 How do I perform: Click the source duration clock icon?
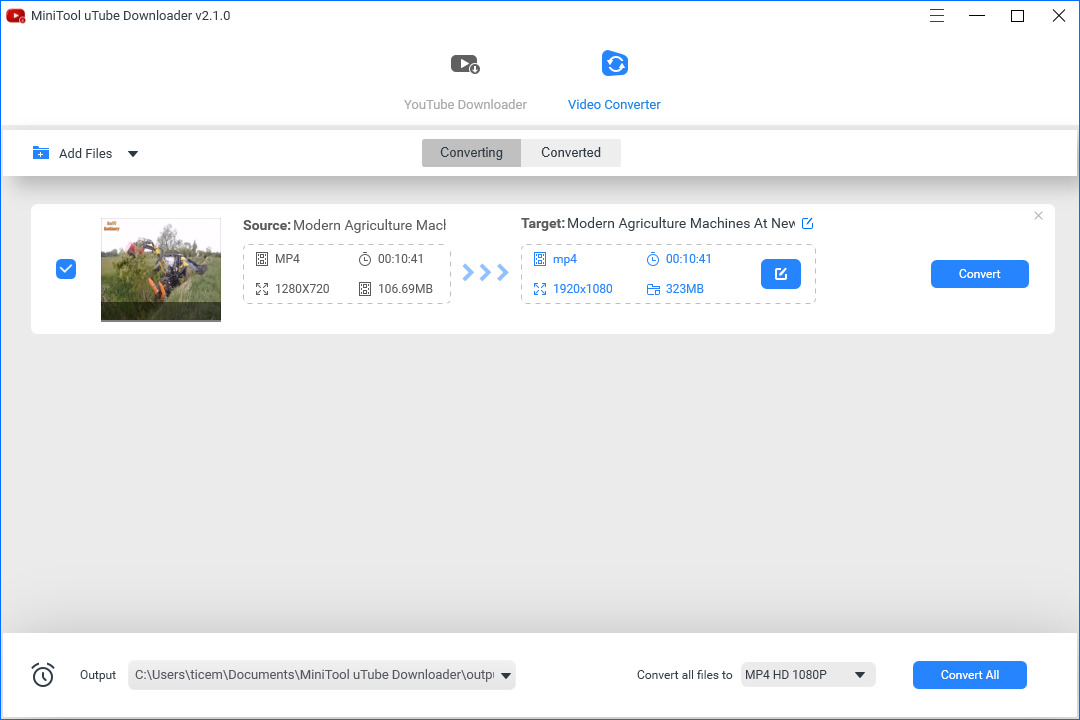tap(365, 259)
